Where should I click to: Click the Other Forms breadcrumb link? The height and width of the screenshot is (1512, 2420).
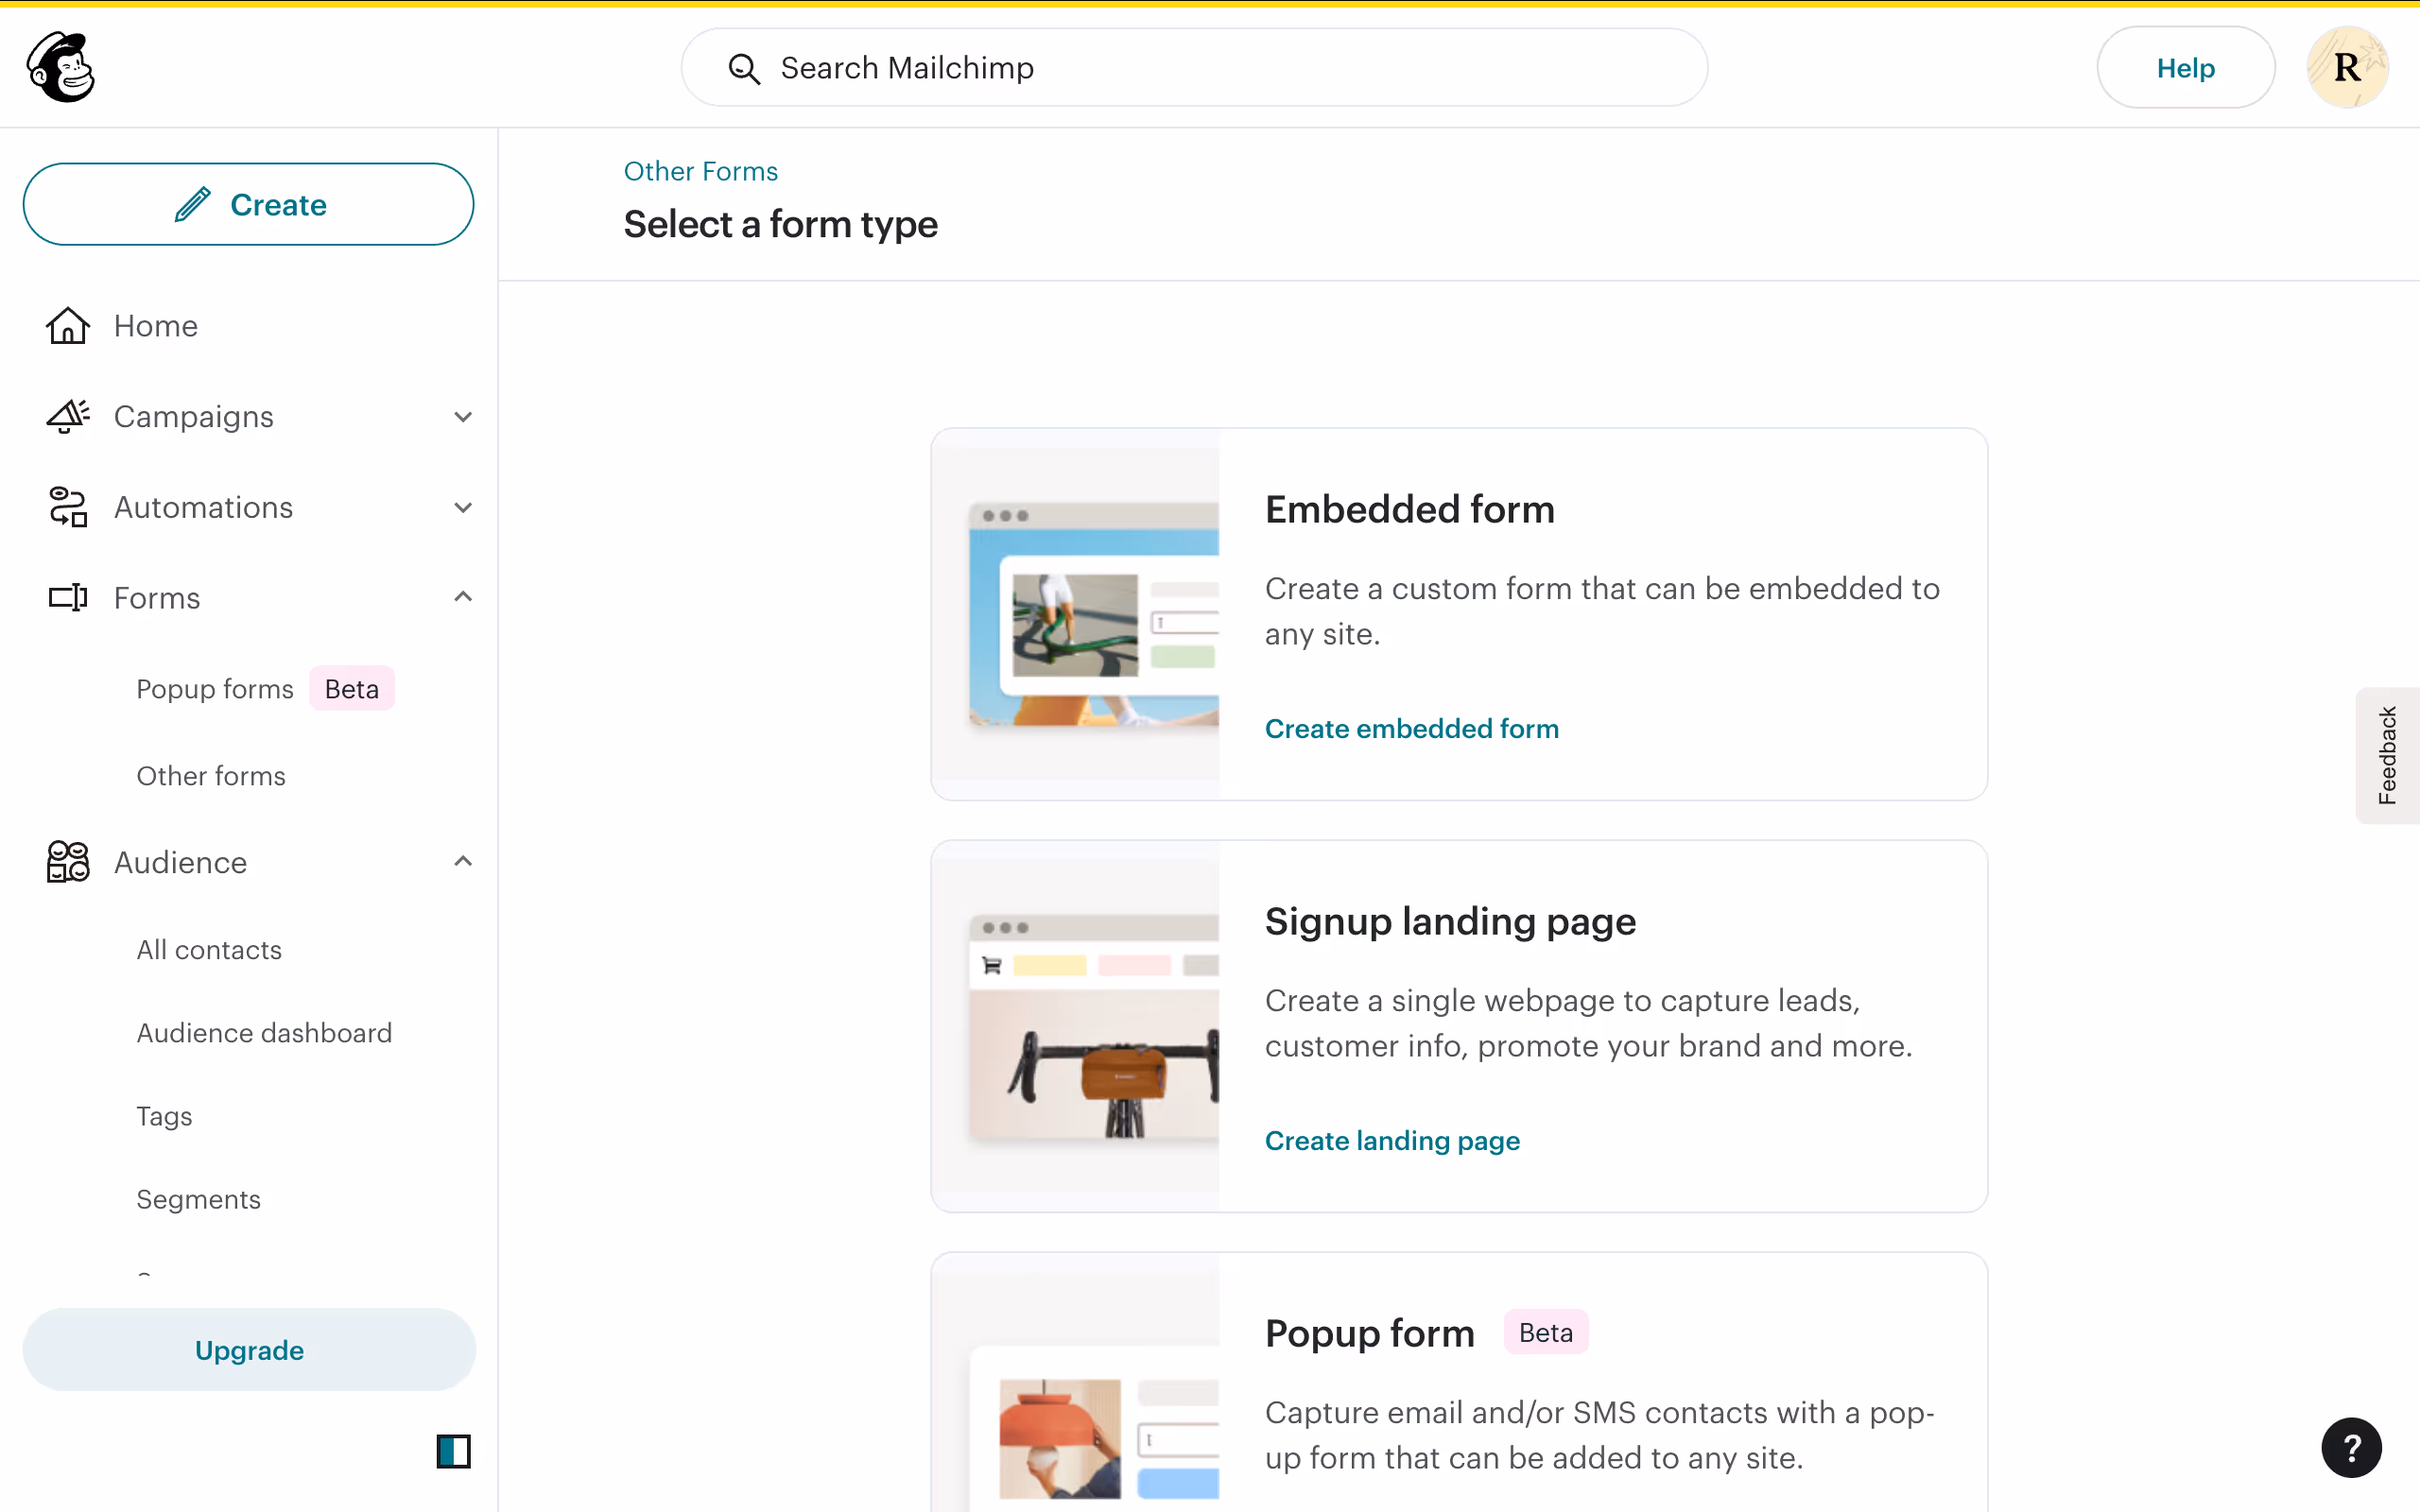(701, 171)
